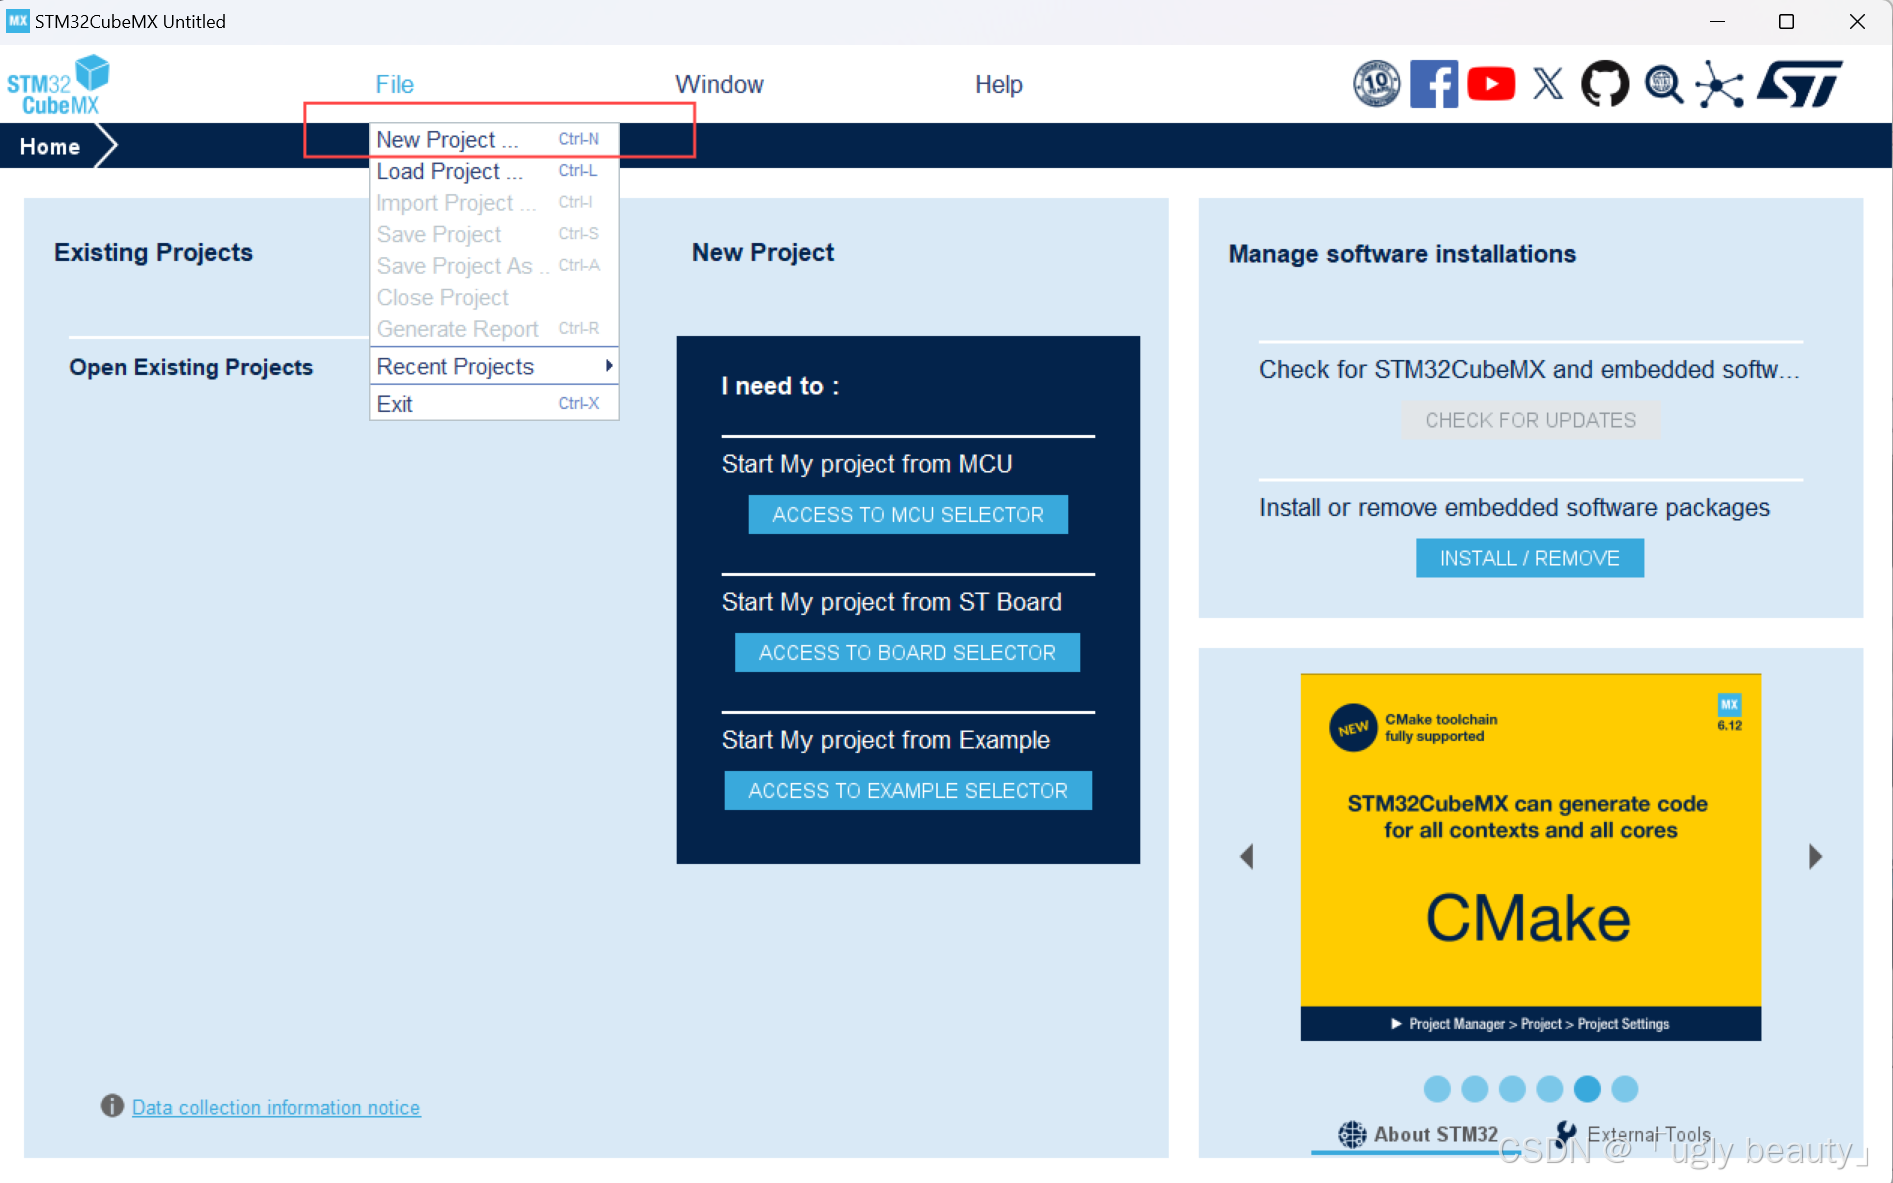Click 'Install or remove embedded software packages' text
This screenshot has width=1893, height=1183.
coord(1514,507)
